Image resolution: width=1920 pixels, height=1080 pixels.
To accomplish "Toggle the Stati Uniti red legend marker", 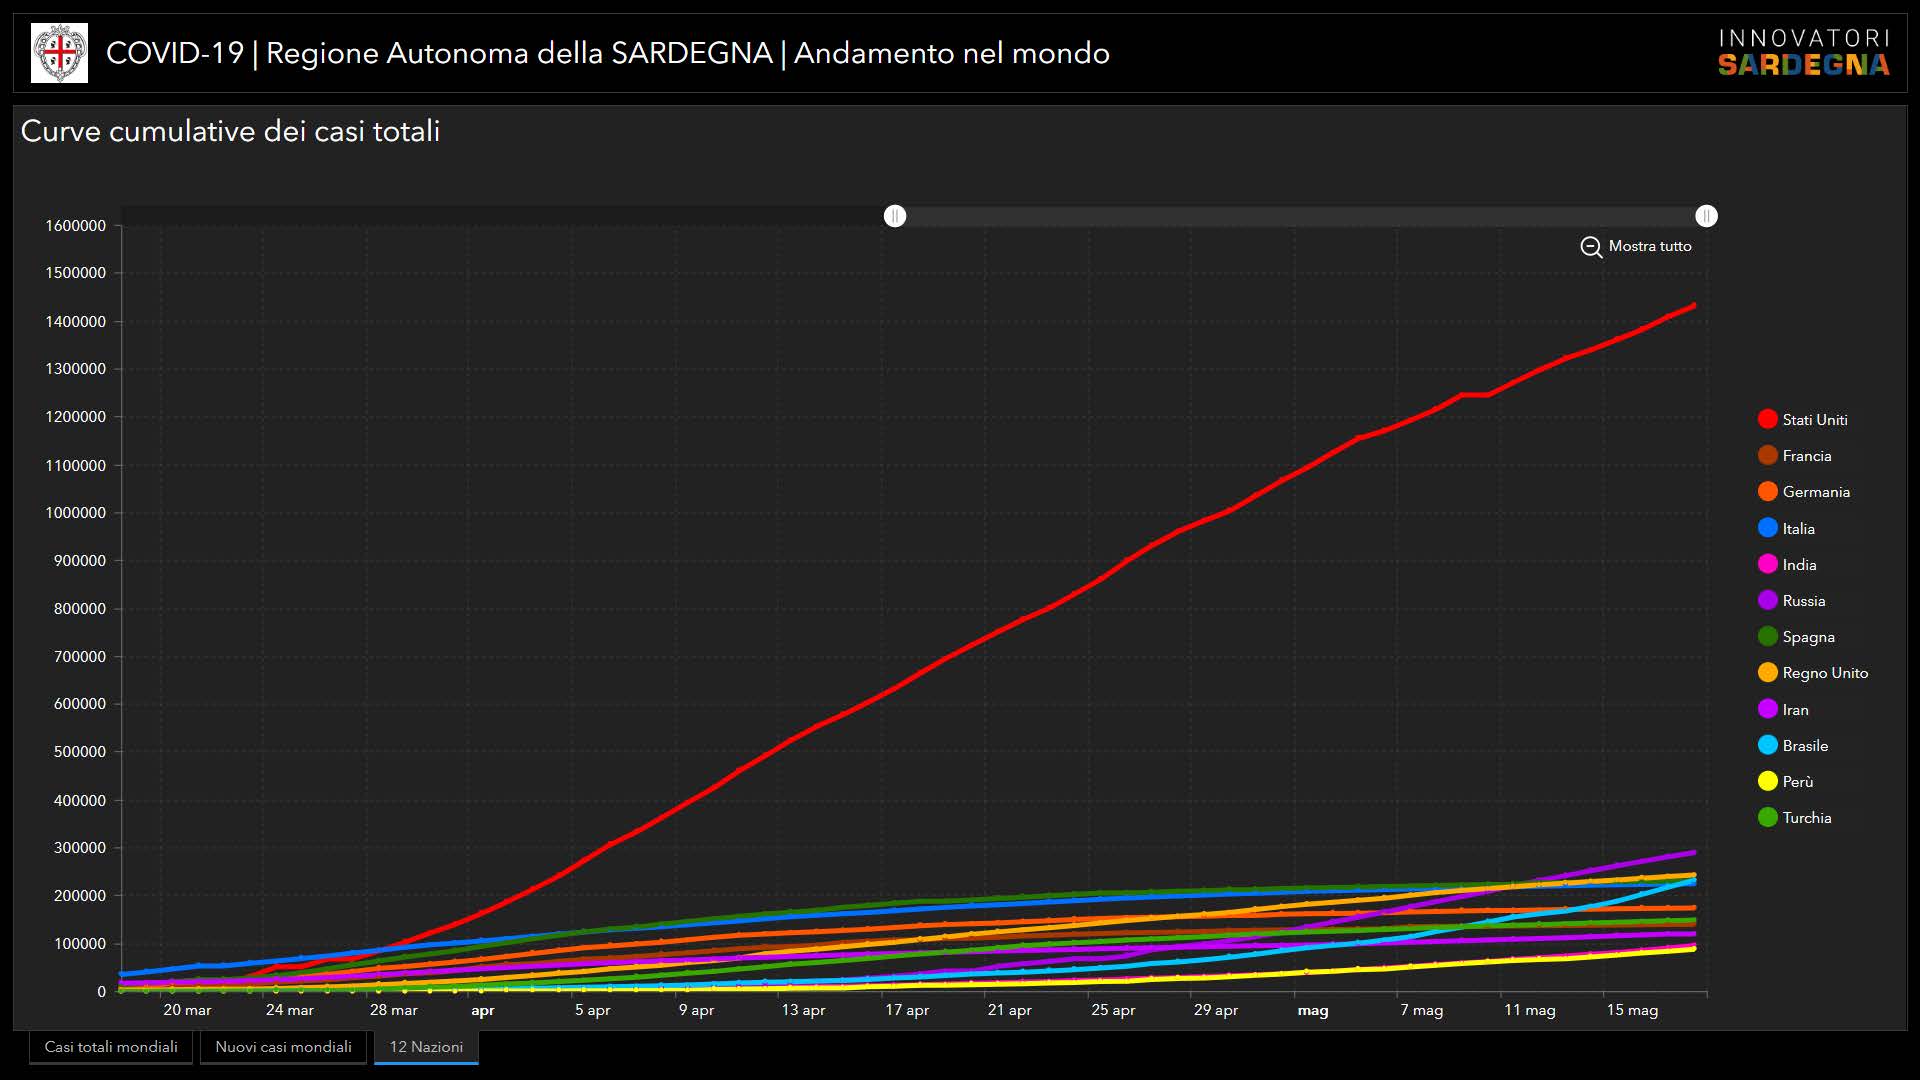I will click(x=1767, y=420).
